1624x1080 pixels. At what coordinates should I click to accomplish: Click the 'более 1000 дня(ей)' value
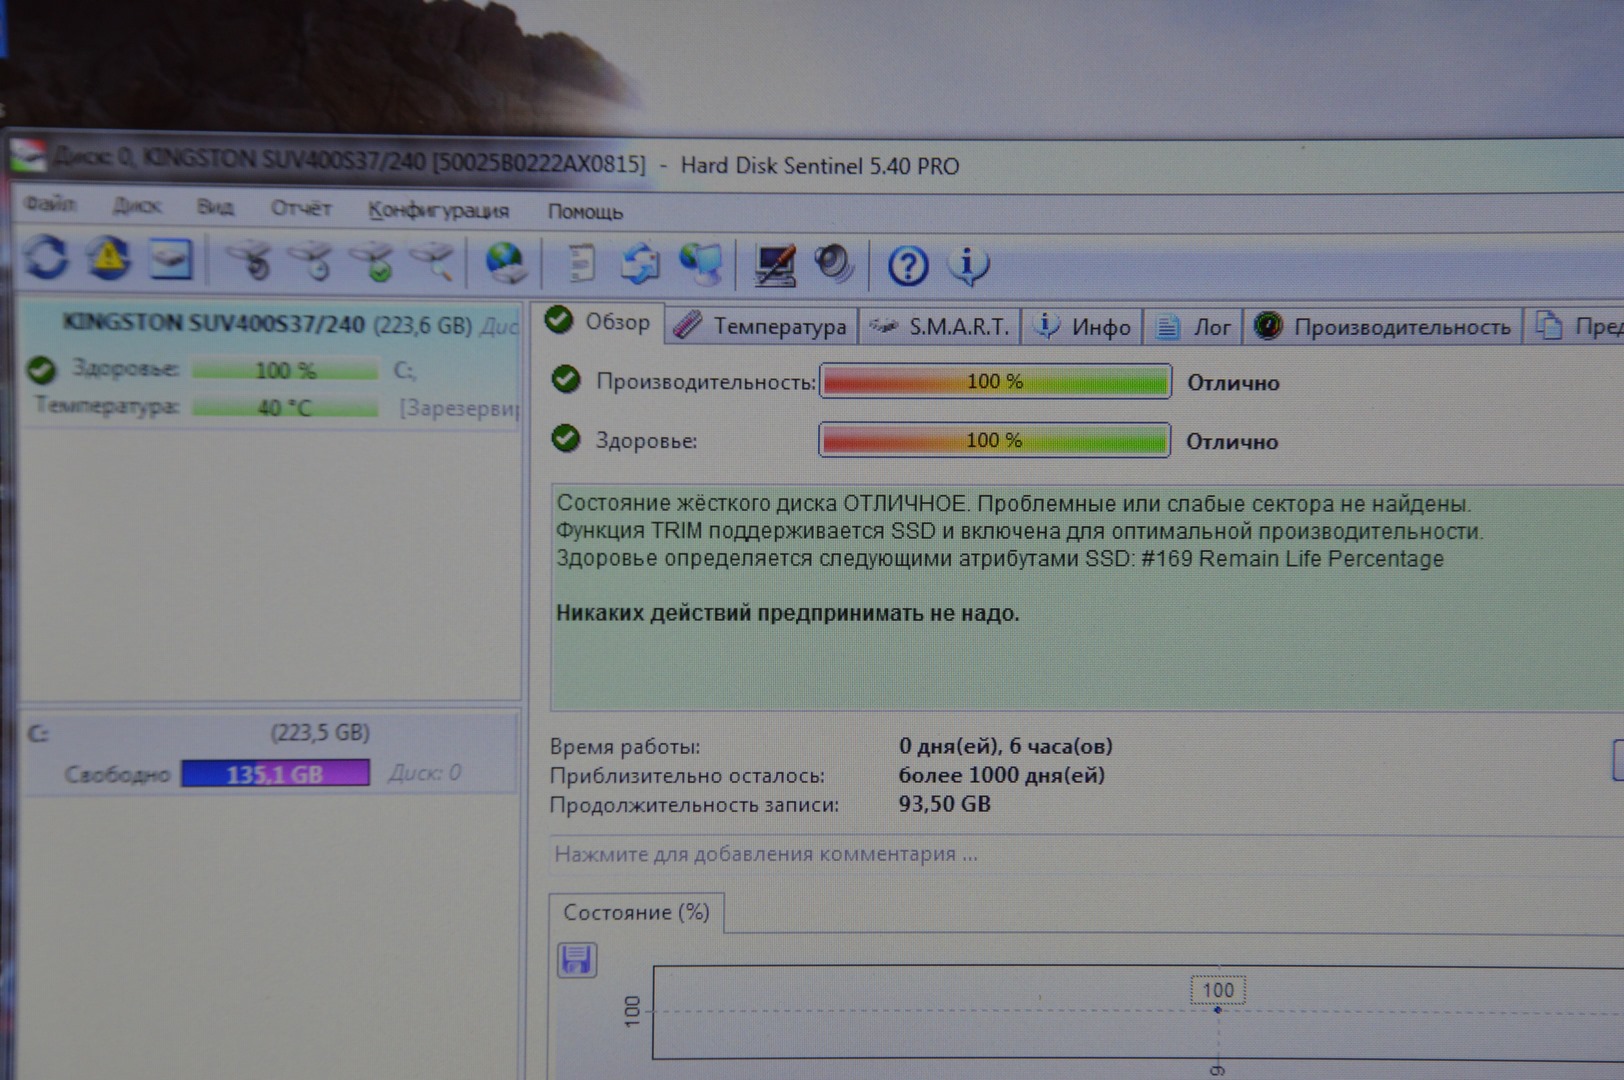click(1001, 775)
